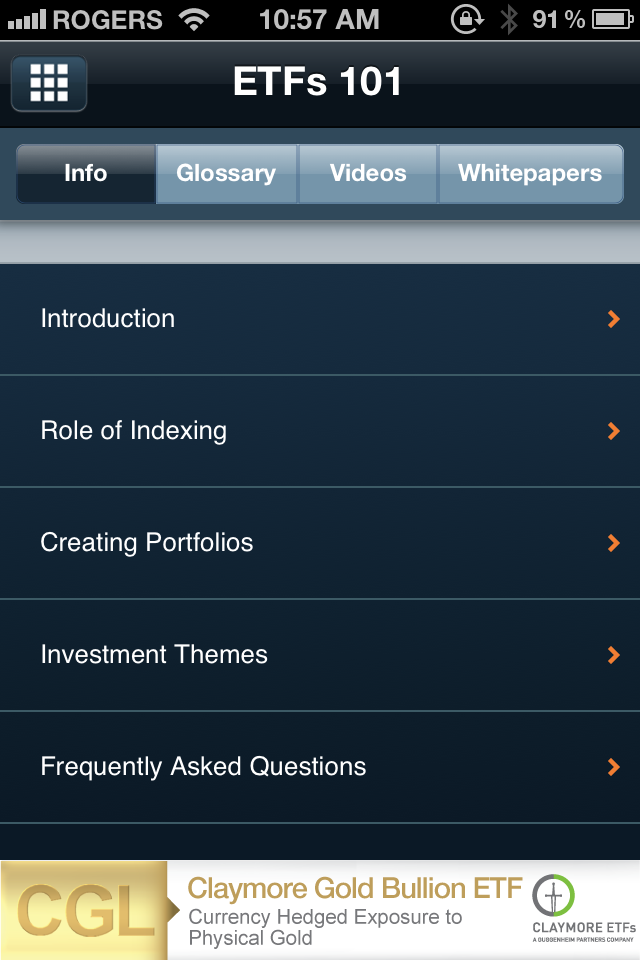Open Frequently Asked Questions
This screenshot has height=960, width=640.
click(320, 767)
